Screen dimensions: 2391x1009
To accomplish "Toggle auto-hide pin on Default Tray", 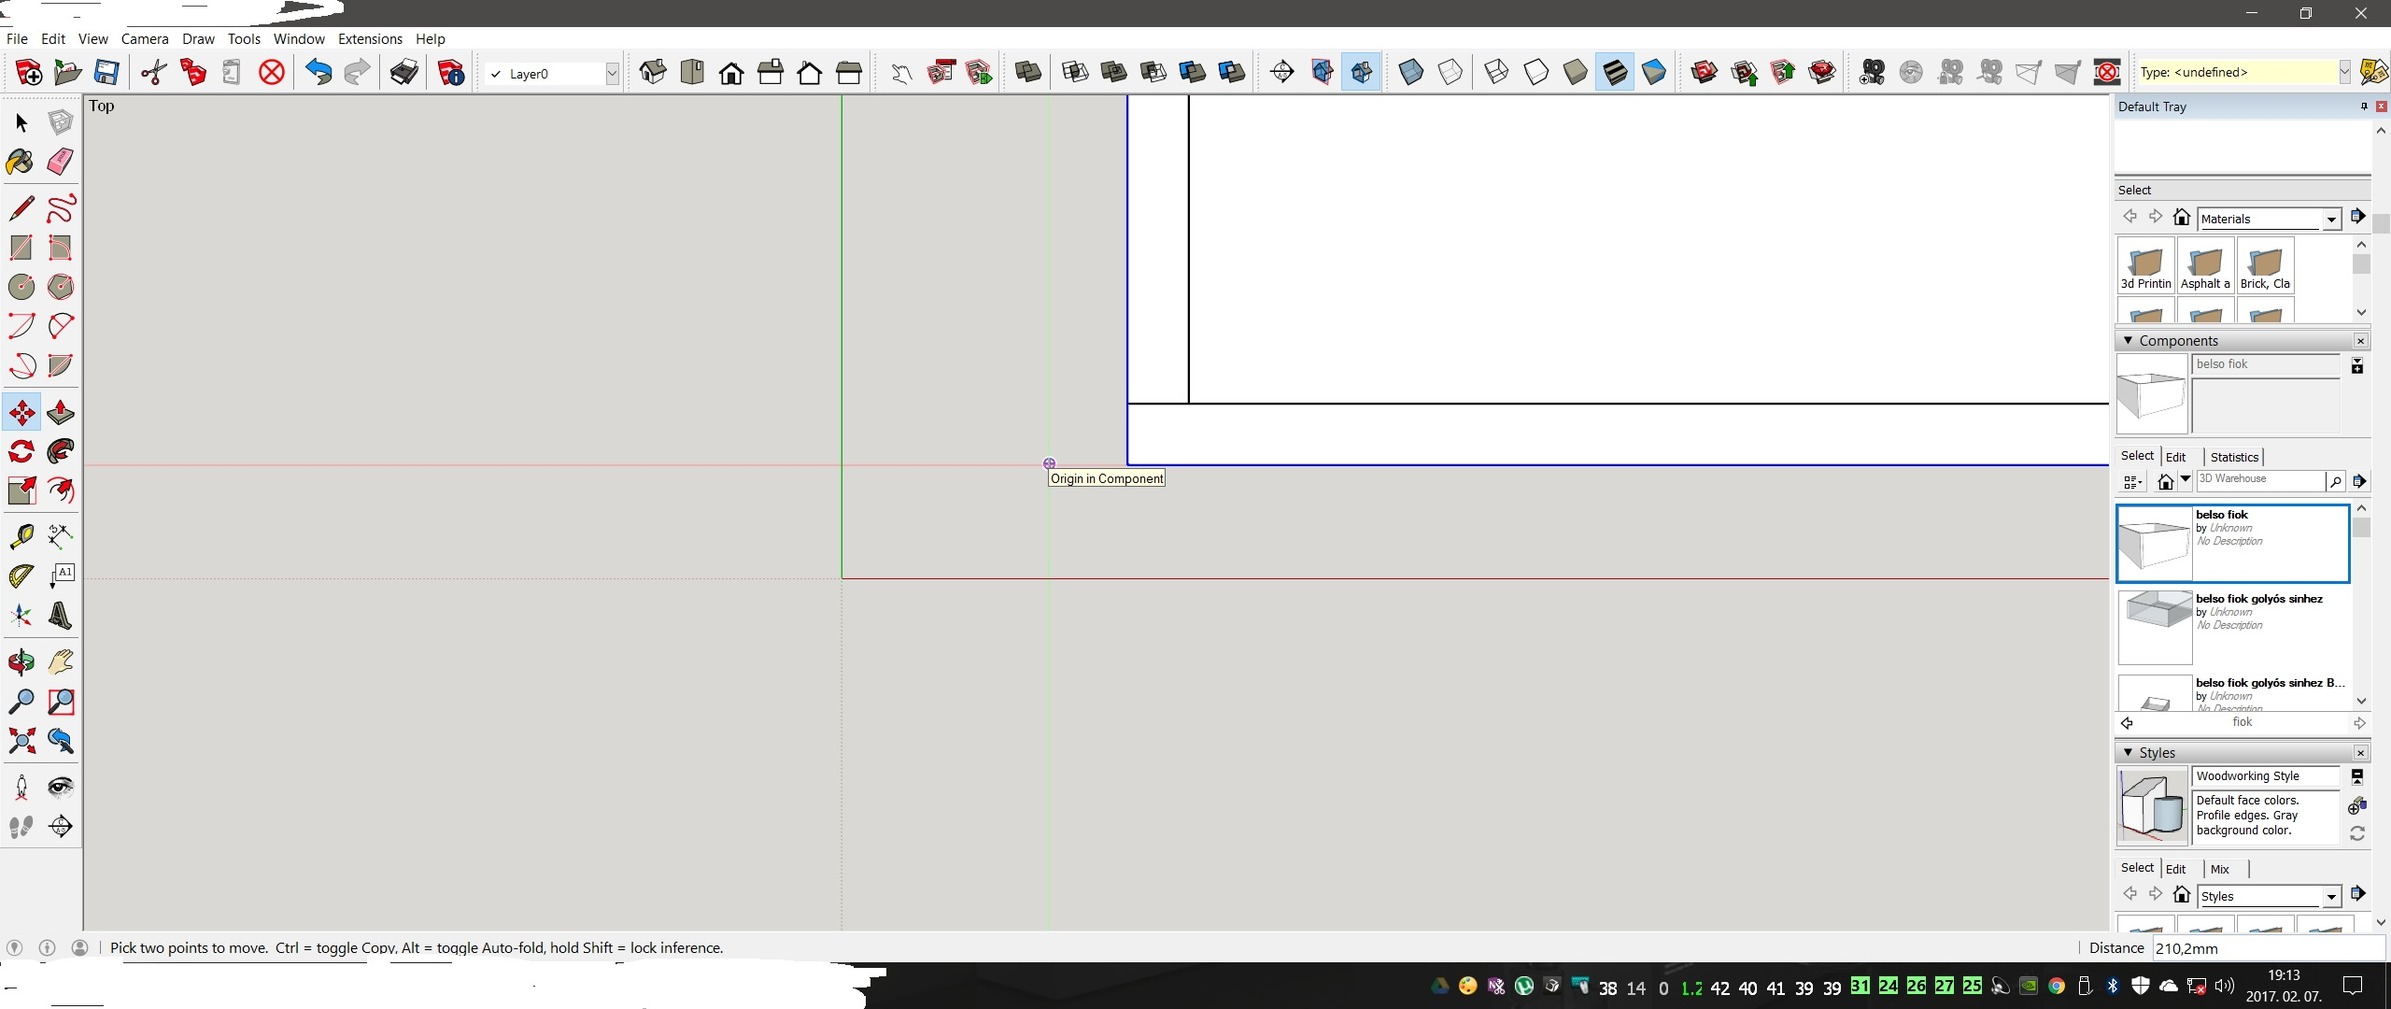I will pyautogui.click(x=2364, y=106).
